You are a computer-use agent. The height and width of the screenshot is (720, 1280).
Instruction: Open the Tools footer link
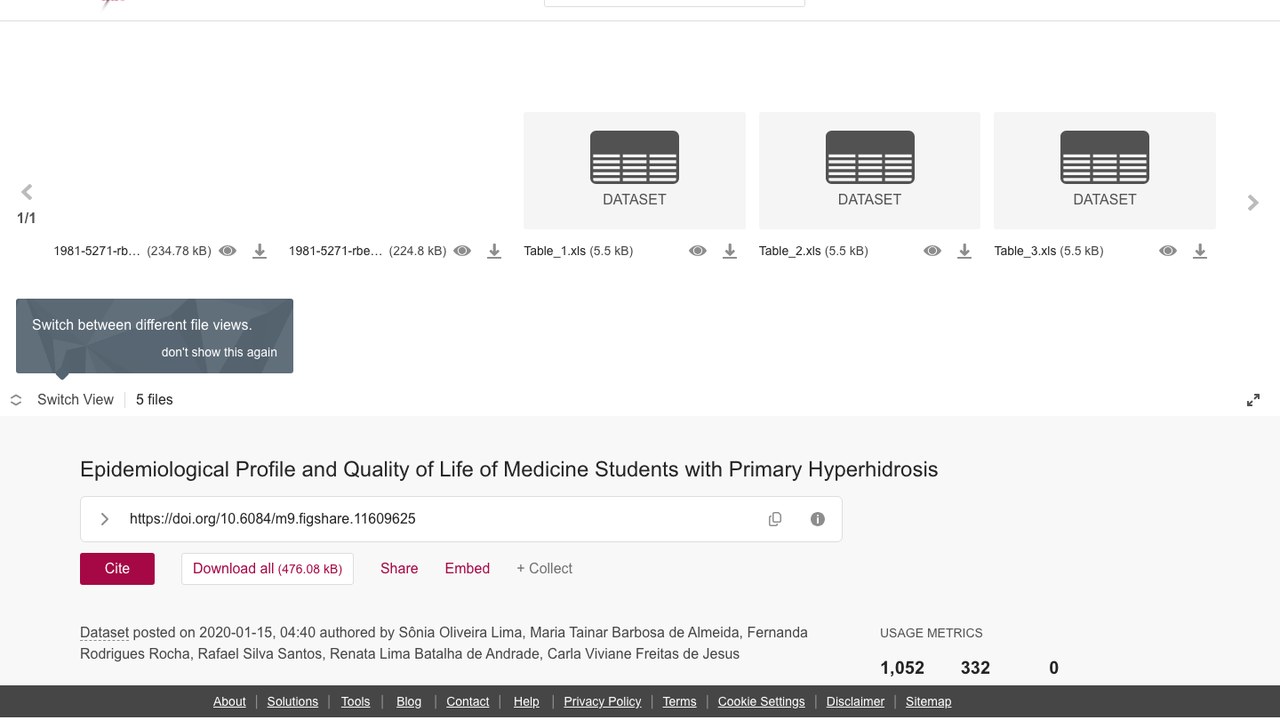pyautogui.click(x=355, y=702)
